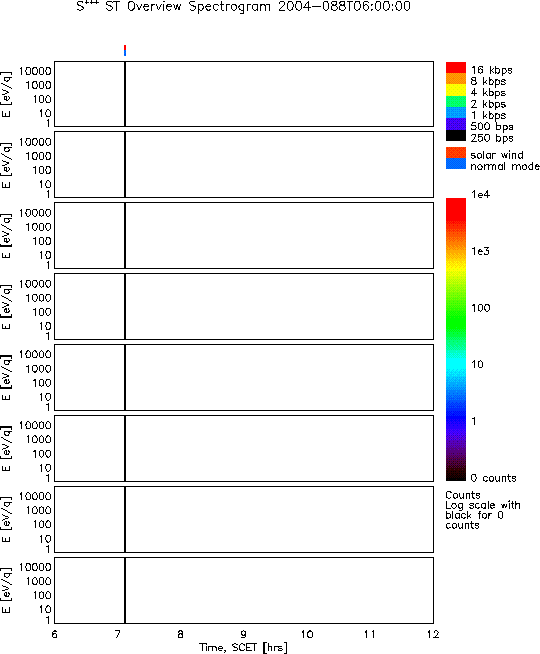Click the "Time, SCET [hrs]" axis label
The height and width of the screenshot is (654, 540).
pyautogui.click(x=243, y=647)
